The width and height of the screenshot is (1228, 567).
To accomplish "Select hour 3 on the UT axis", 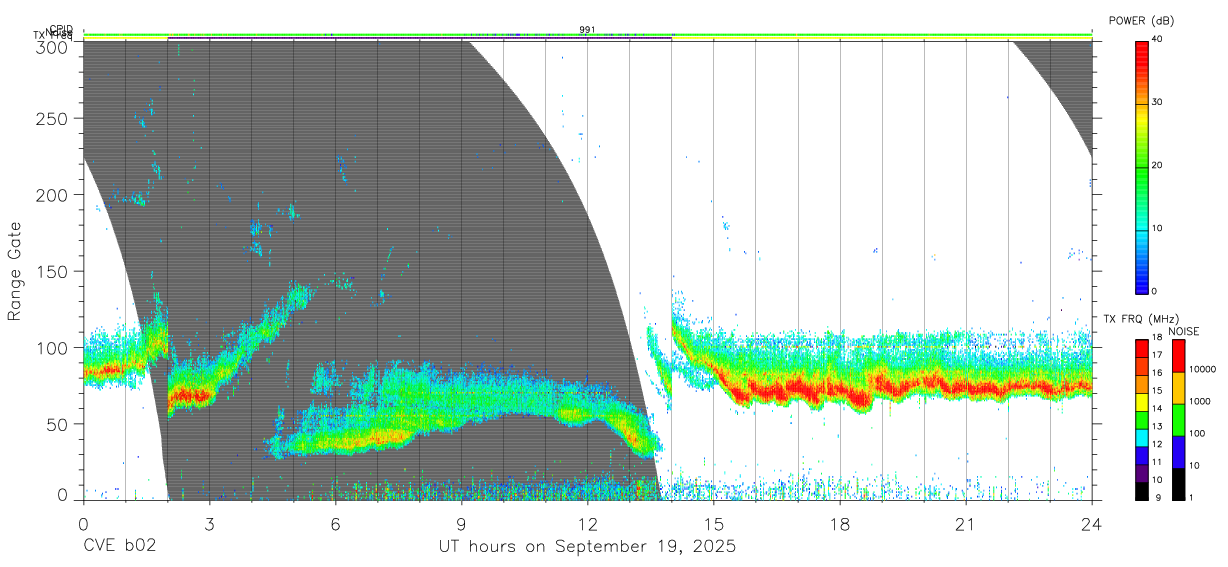I will tap(209, 524).
